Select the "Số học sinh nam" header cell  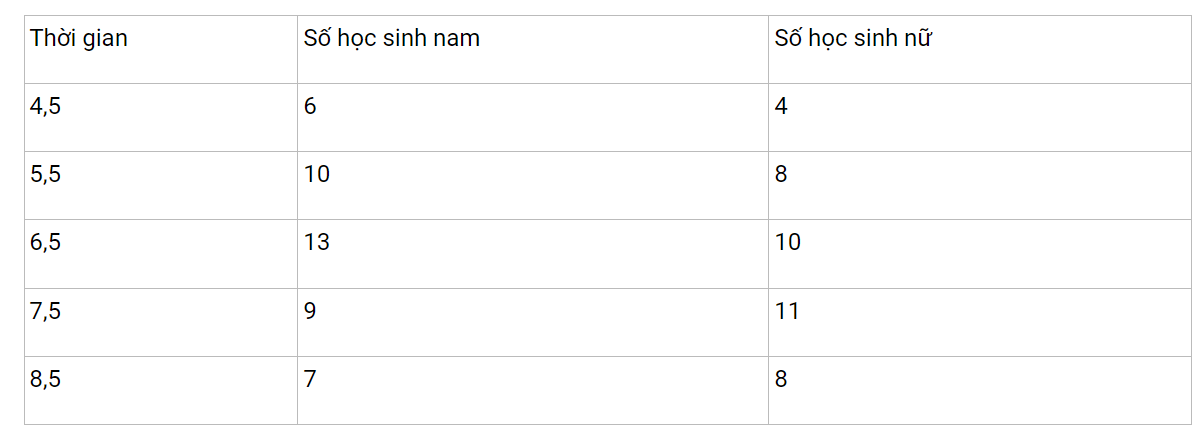pyautogui.click(x=392, y=40)
